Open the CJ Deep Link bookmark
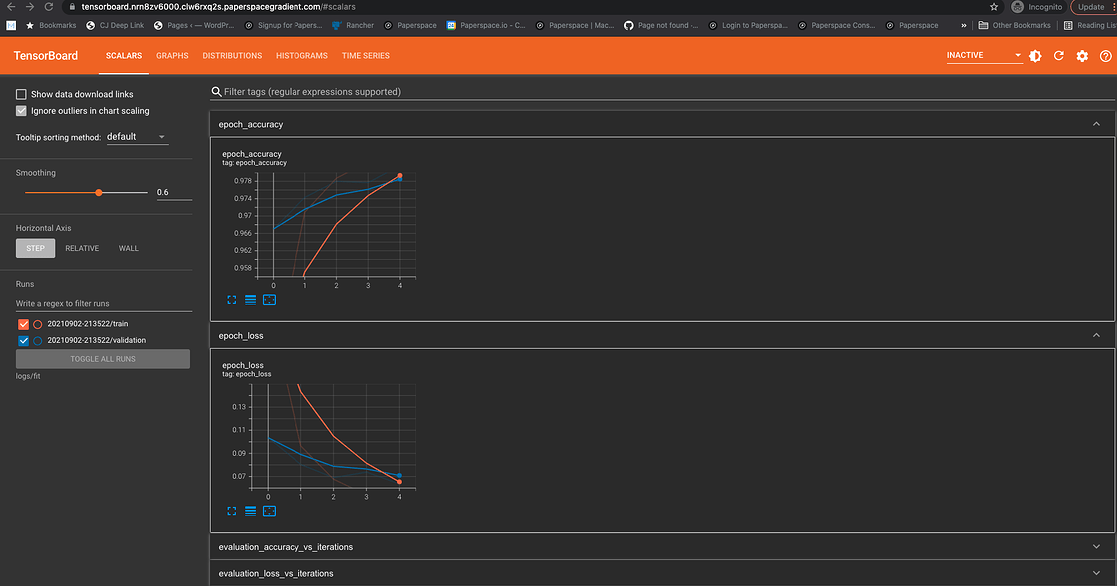The image size is (1117, 586). pos(115,26)
